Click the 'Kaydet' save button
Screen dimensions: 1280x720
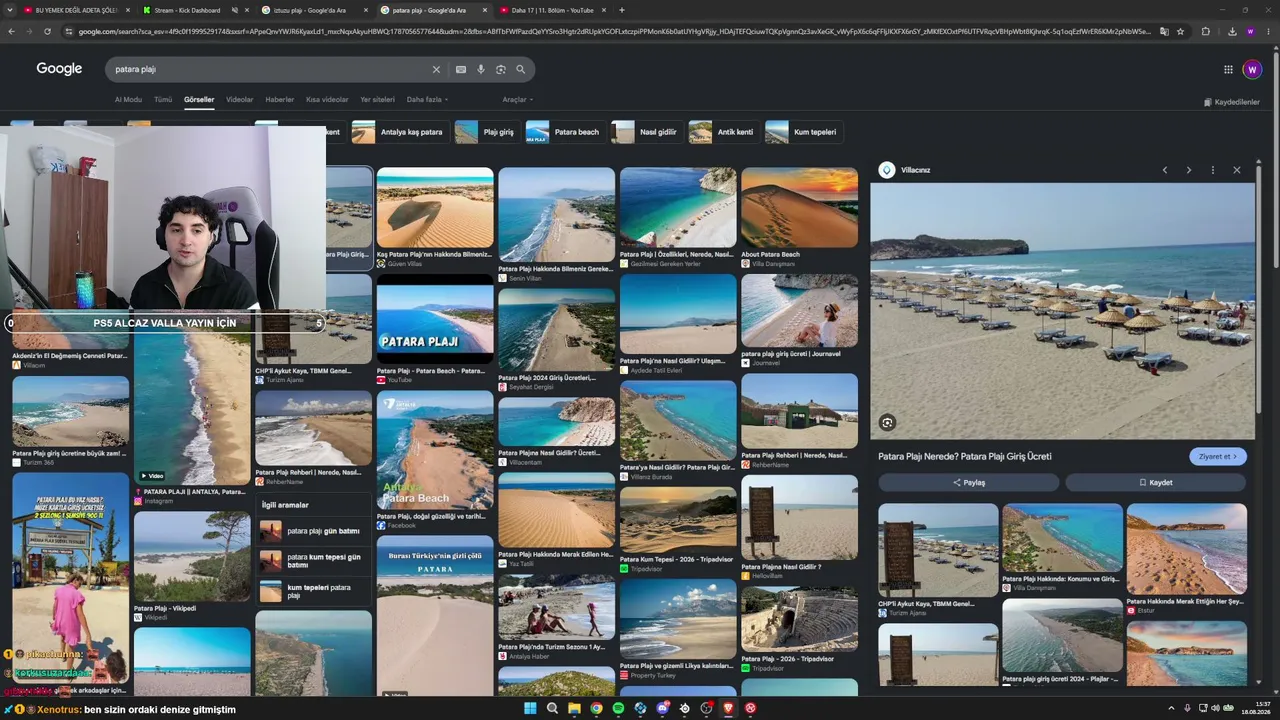1156,483
